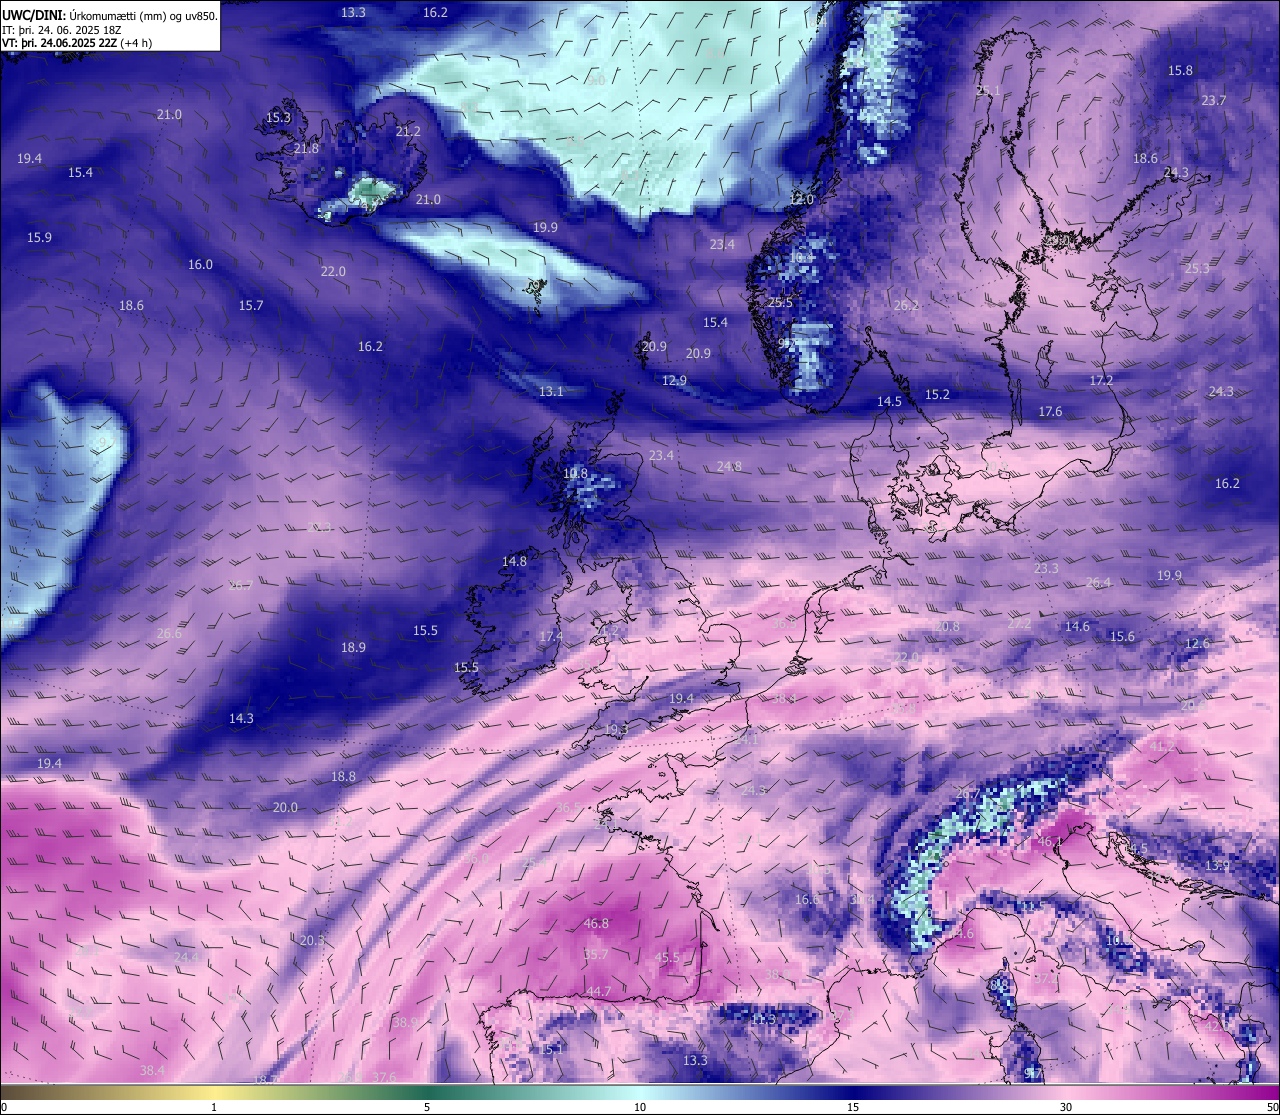The width and height of the screenshot is (1280, 1115).
Task: Click the 30 tick label on color scale
Action: [x=1066, y=1107]
